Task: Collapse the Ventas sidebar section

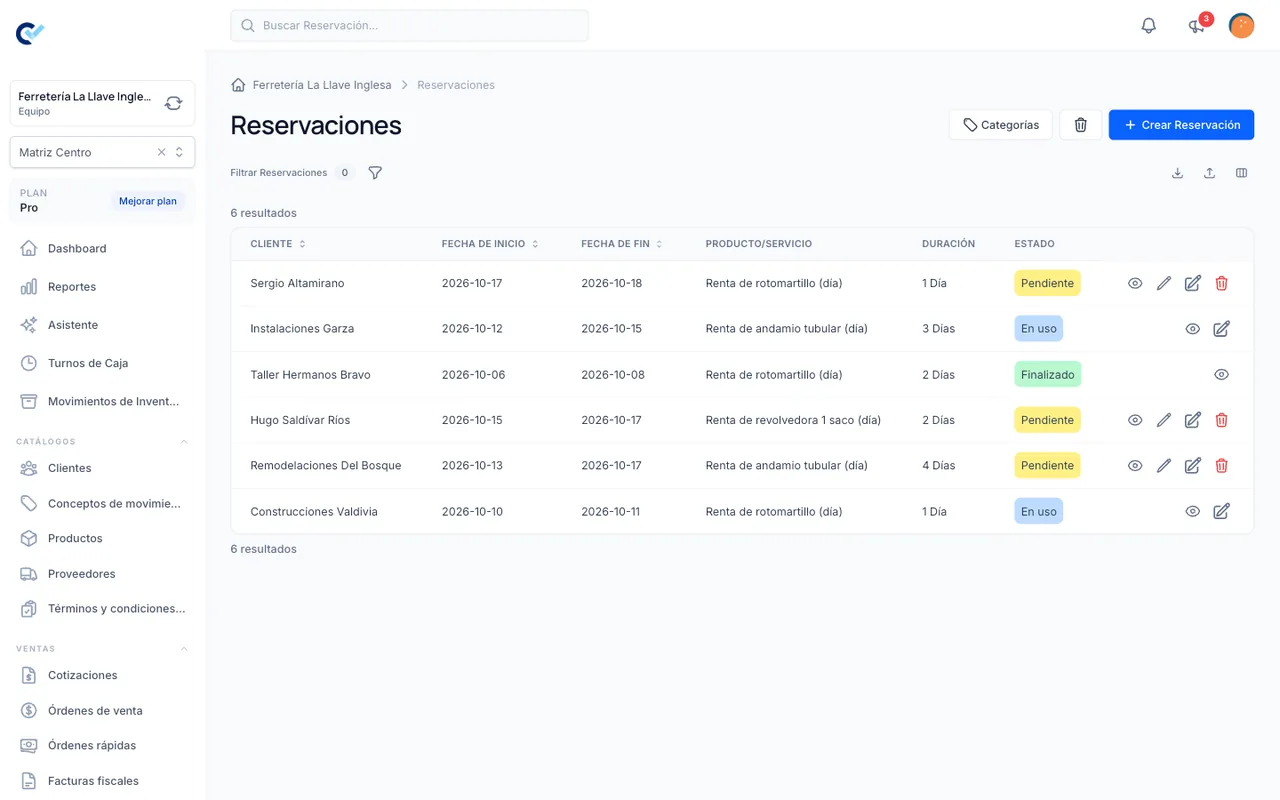Action: (184, 649)
